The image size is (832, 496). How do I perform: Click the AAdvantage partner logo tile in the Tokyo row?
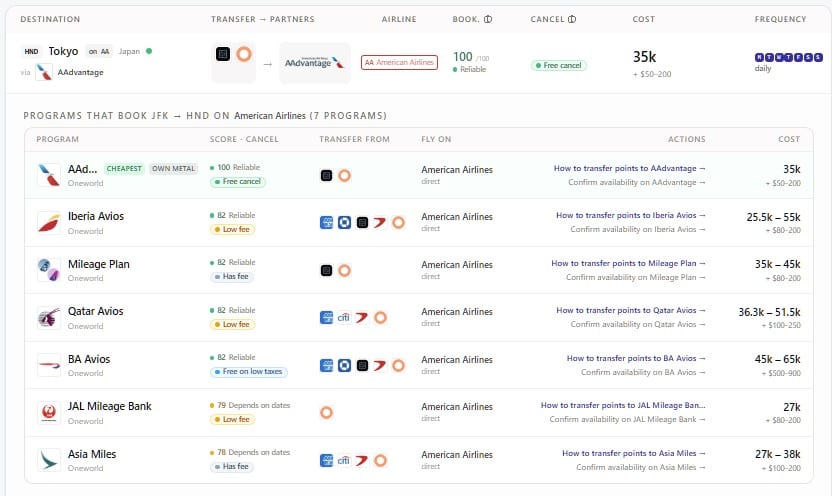315,63
